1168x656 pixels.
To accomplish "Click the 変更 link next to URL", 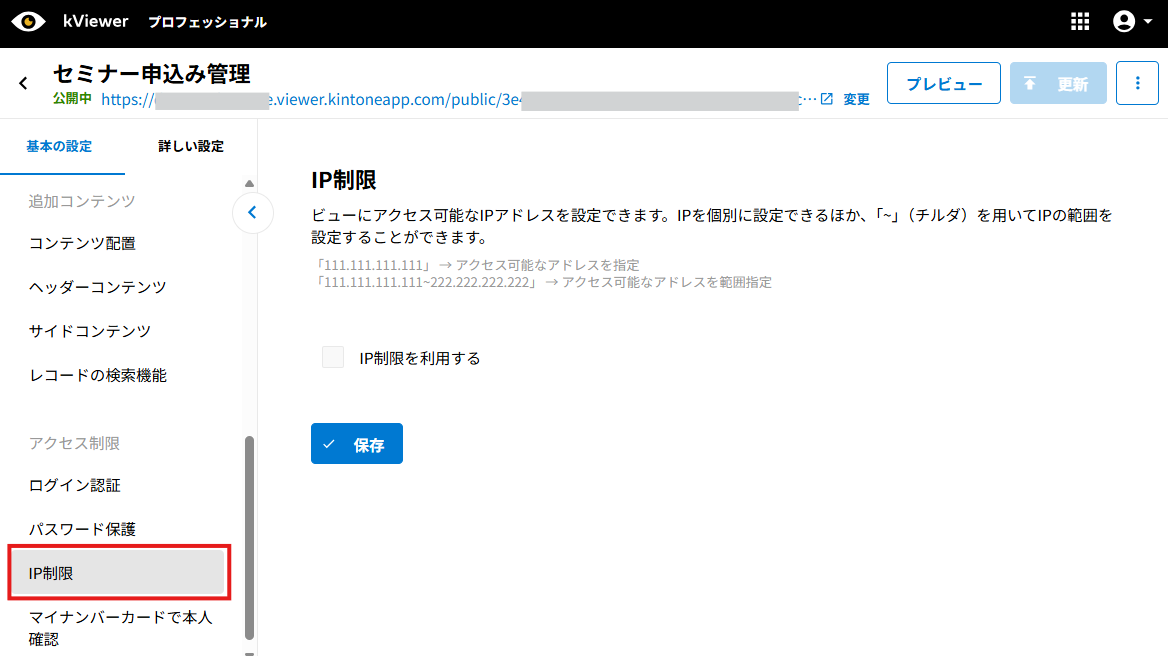I will (x=856, y=99).
